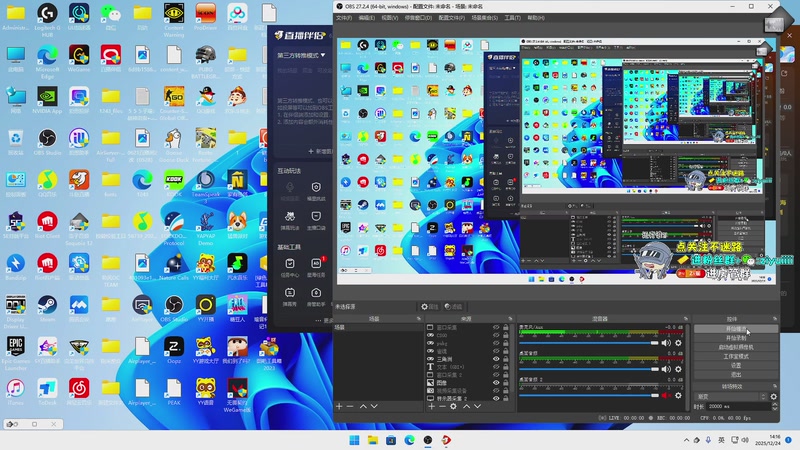The width and height of the screenshot is (800, 450).
Task: Open the 视图(V) menu
Action: click(390, 18)
